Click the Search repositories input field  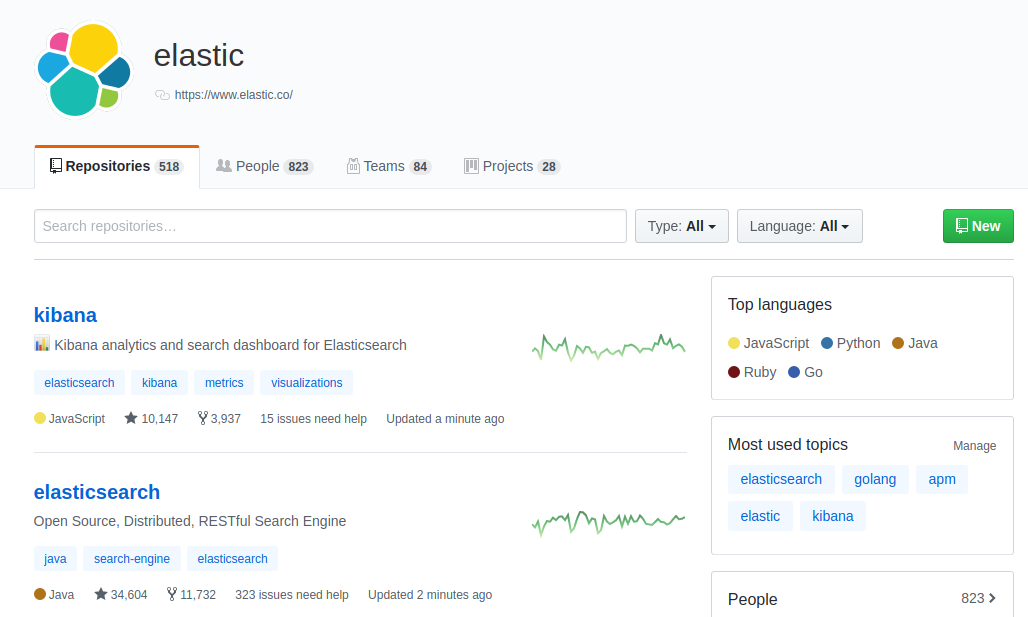[330, 226]
